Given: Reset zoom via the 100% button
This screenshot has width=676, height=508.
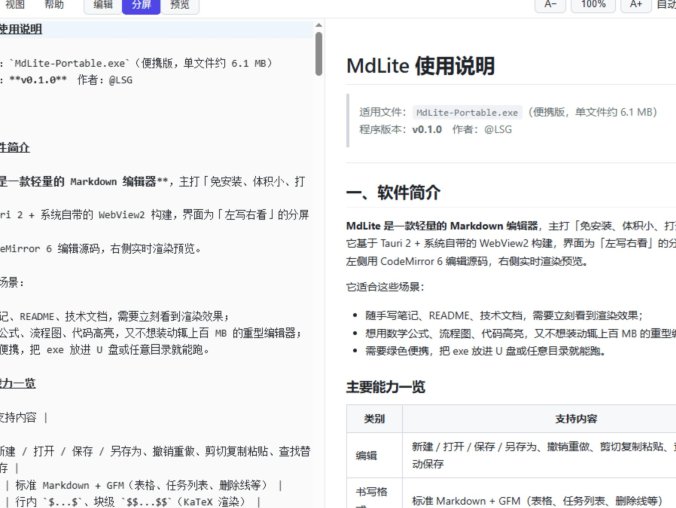Looking at the screenshot, I should pos(593,4).
